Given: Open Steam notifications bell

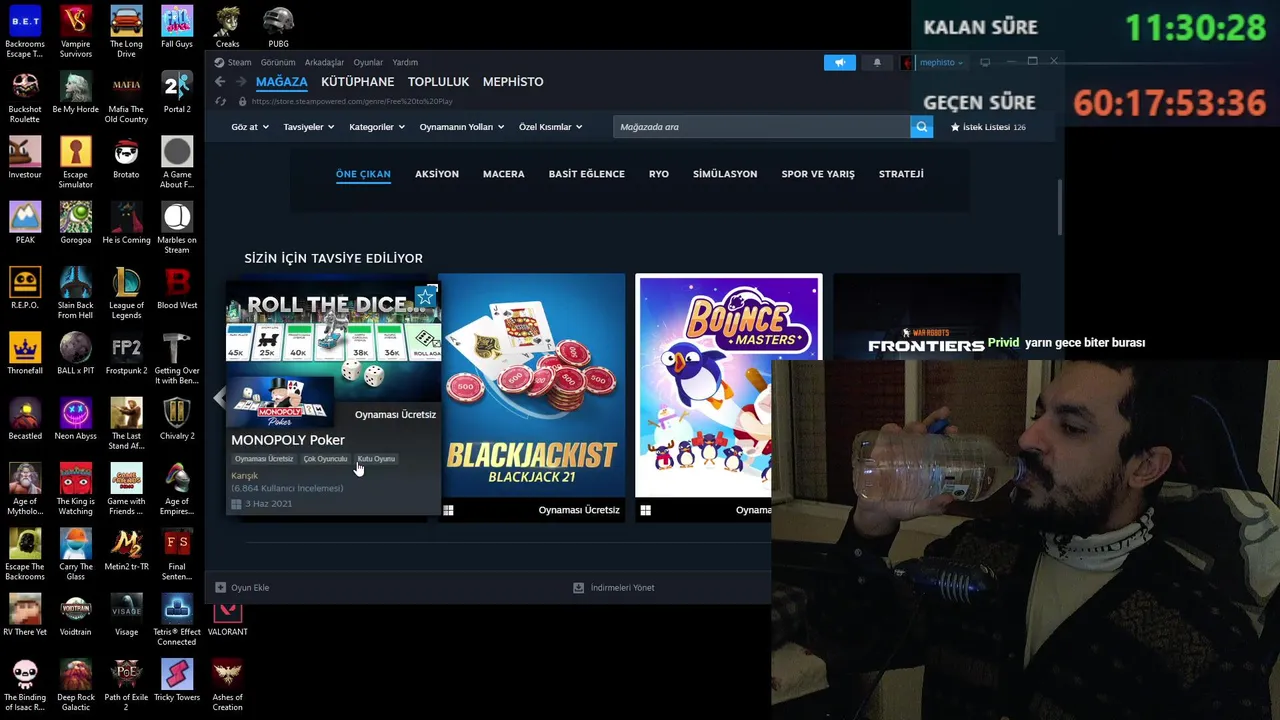Looking at the screenshot, I should point(877,62).
